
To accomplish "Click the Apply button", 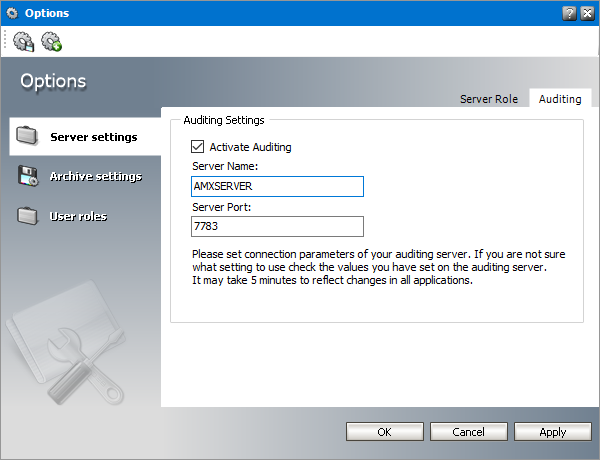I will point(552,432).
